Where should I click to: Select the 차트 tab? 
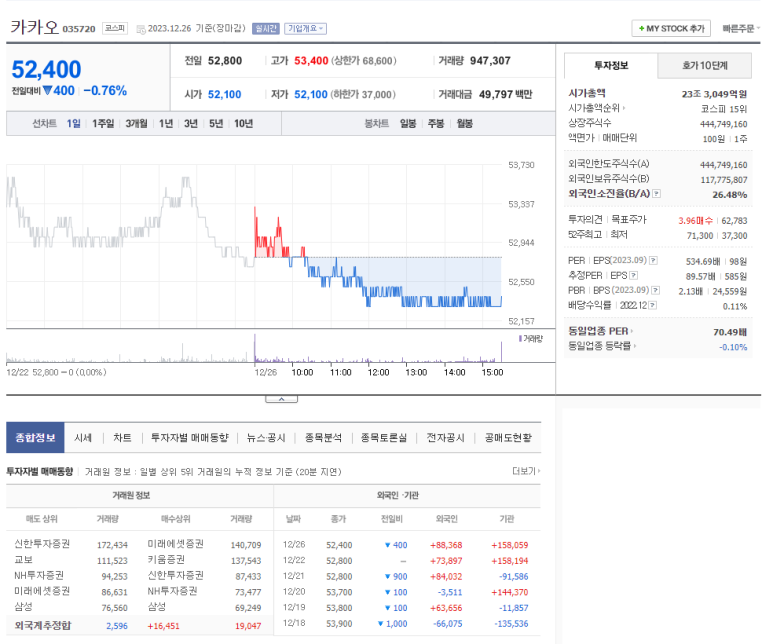coord(122,438)
